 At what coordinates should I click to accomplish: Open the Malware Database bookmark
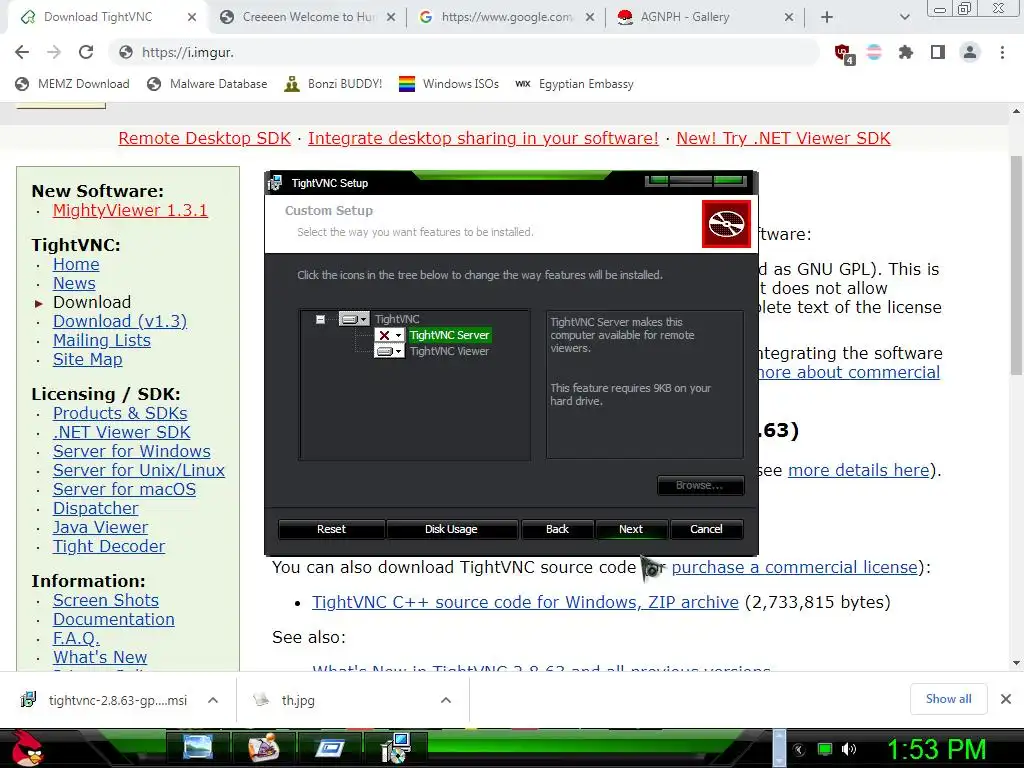(x=207, y=84)
